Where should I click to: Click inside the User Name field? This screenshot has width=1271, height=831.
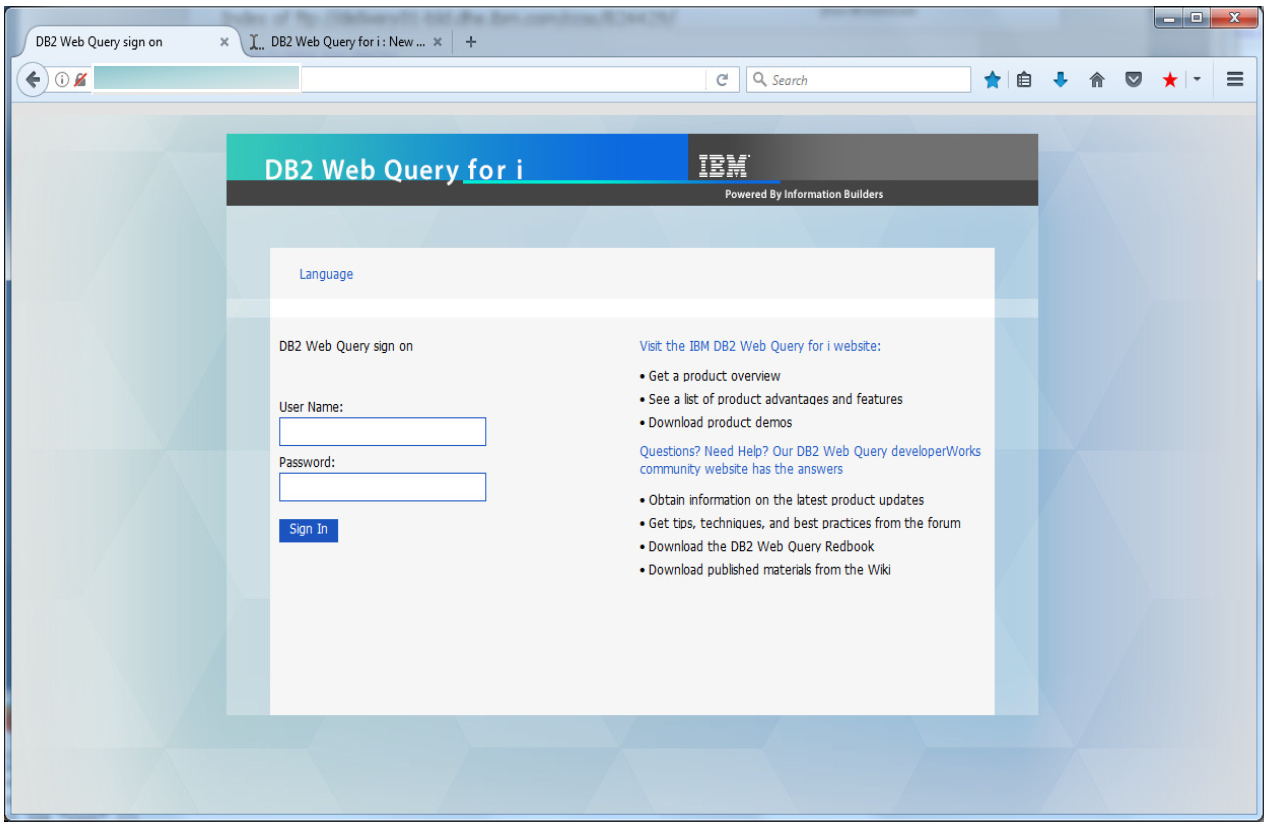382,431
